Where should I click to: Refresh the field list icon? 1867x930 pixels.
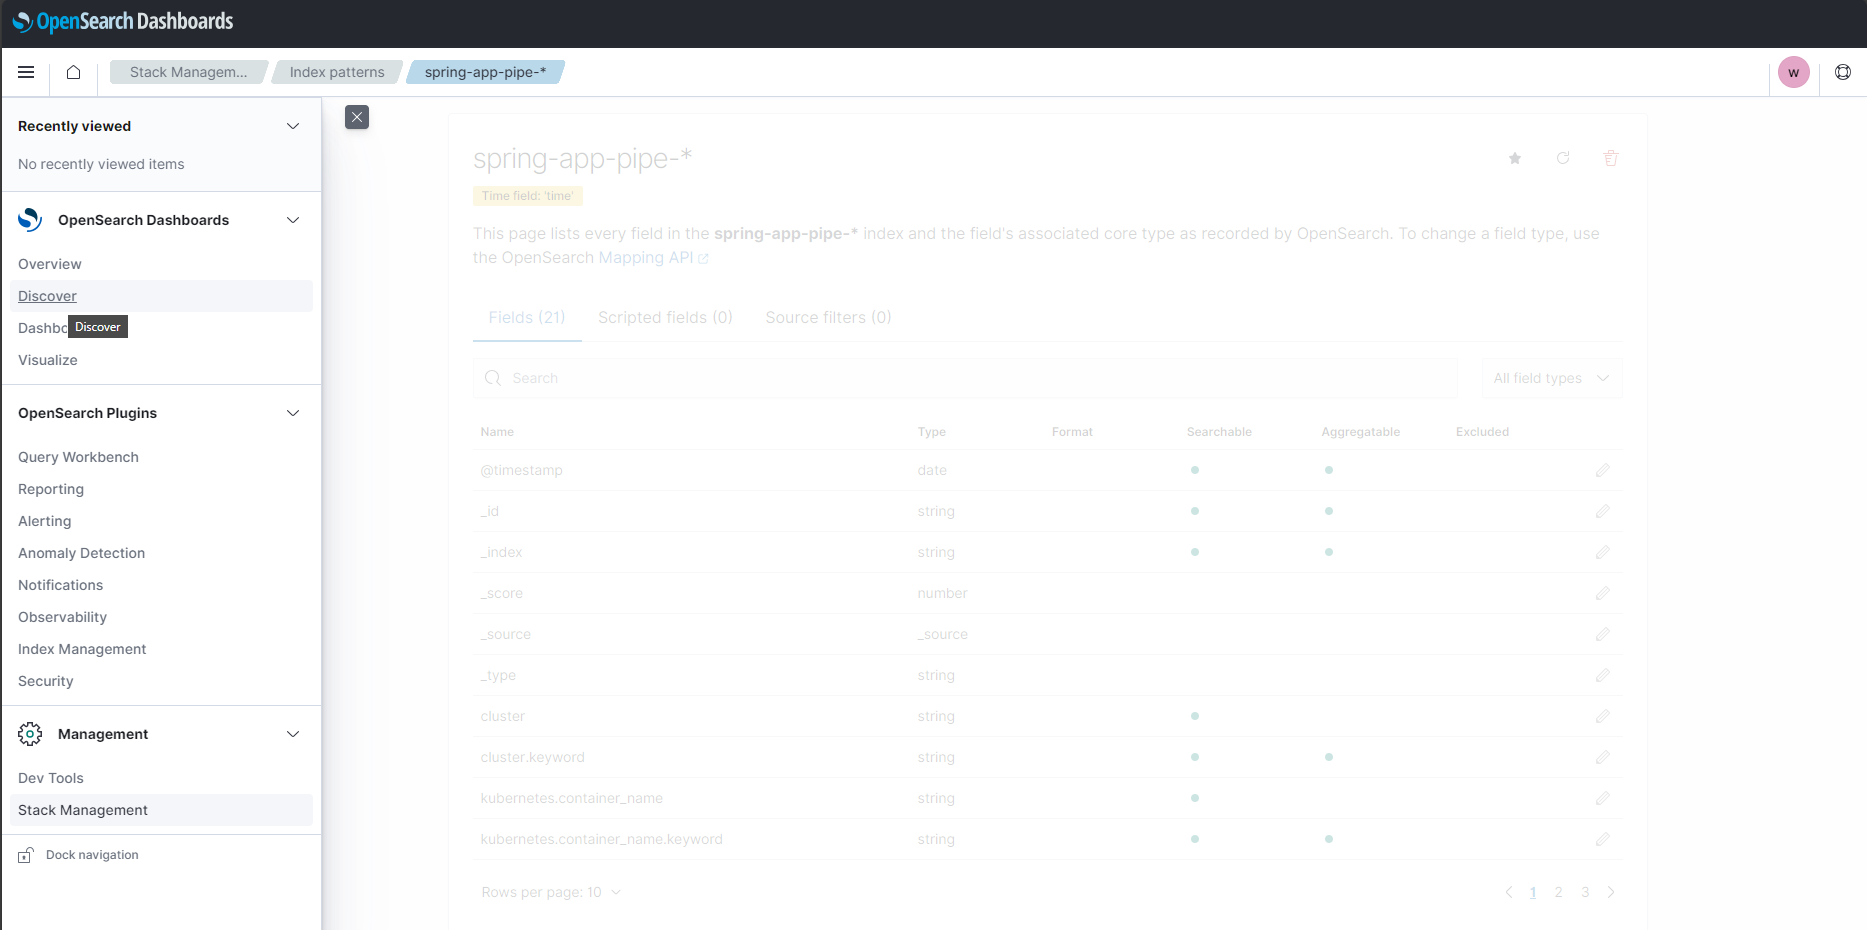(x=1563, y=158)
